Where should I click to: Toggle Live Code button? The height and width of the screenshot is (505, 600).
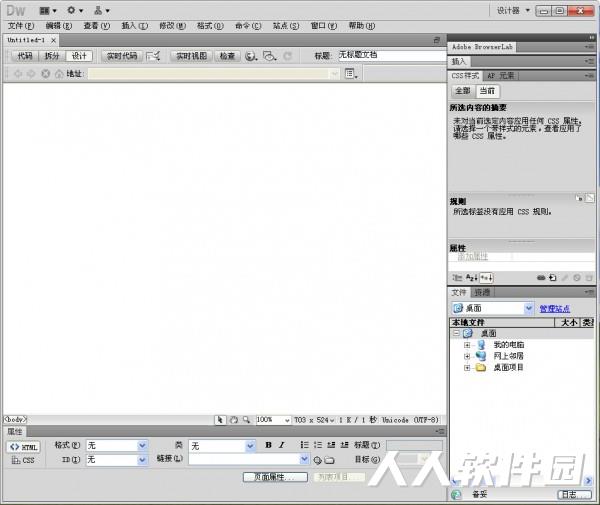point(122,56)
